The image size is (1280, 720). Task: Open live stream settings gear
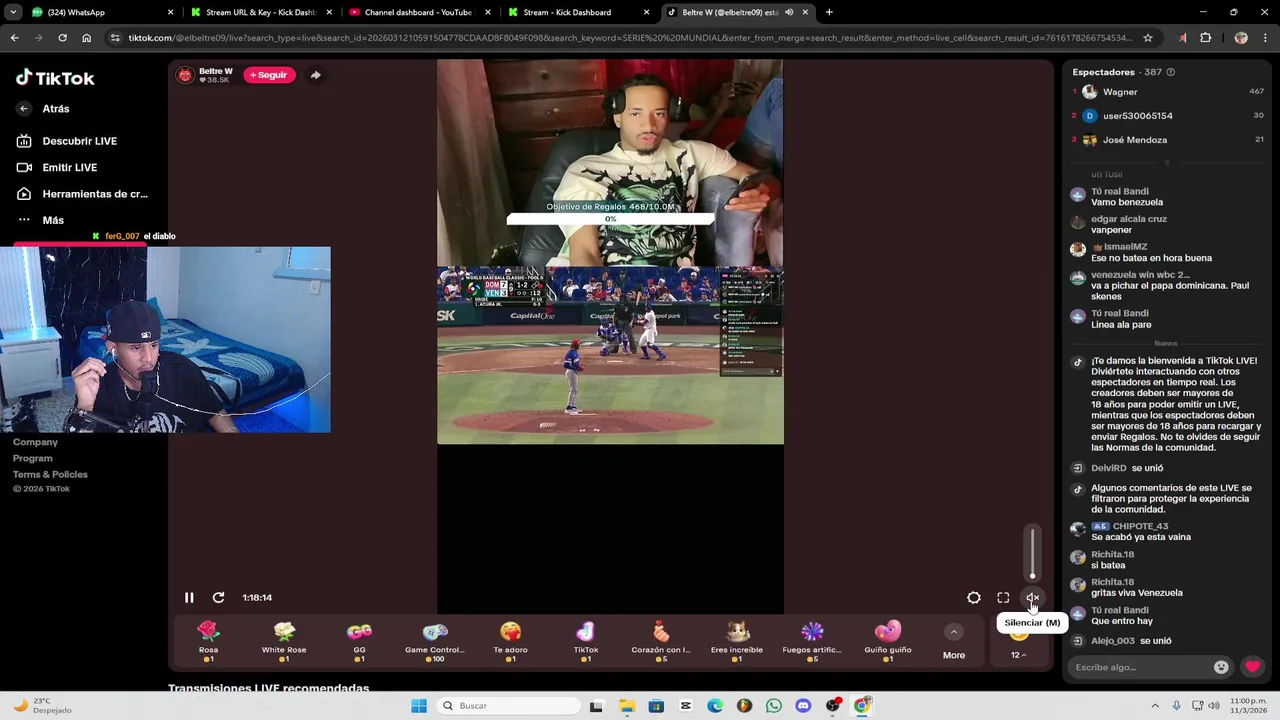click(x=974, y=598)
